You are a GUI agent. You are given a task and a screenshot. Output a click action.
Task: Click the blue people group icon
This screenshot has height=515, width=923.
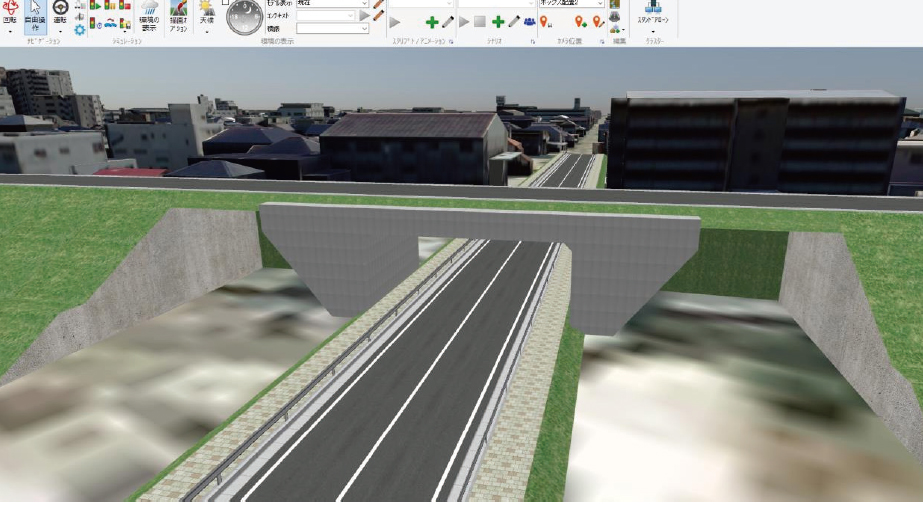coord(529,22)
